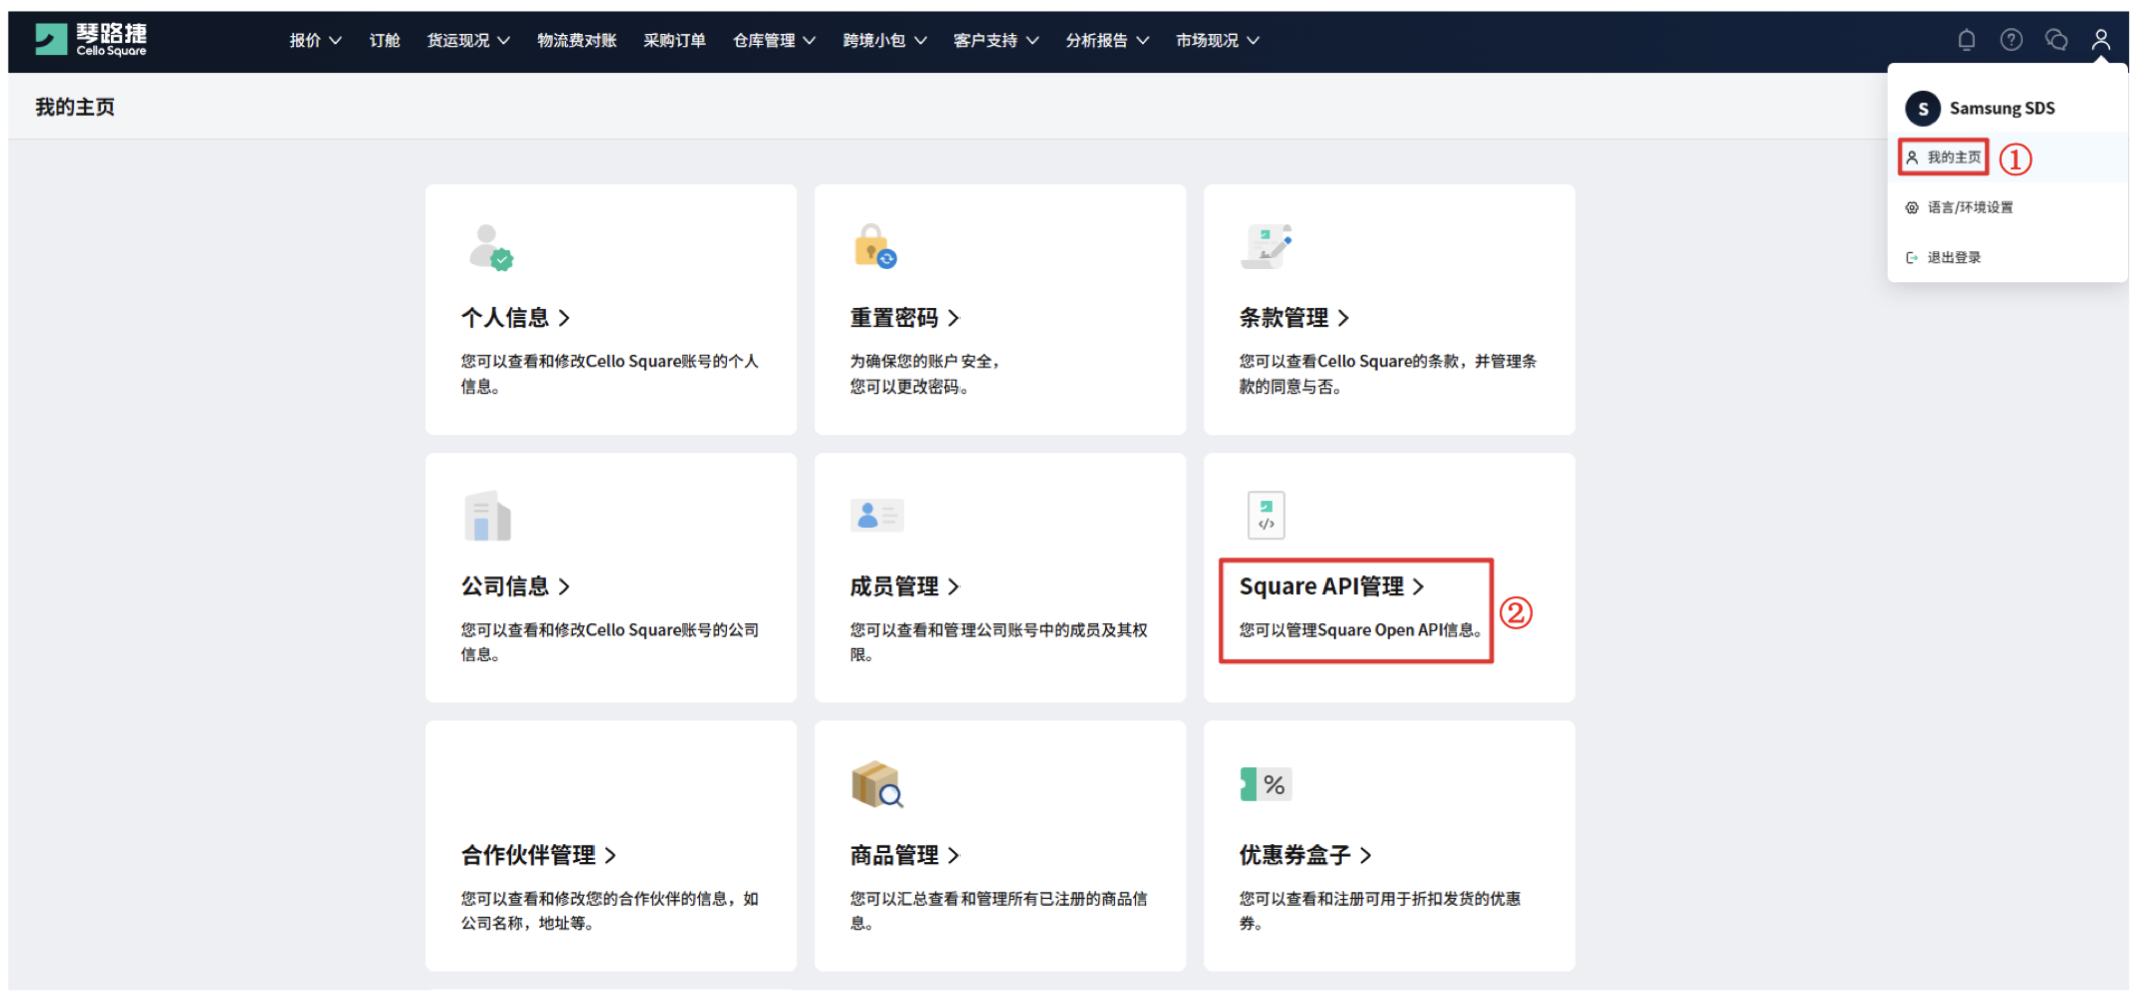Click the code icon above Square API管理
2140x1002 pixels.
1266,515
